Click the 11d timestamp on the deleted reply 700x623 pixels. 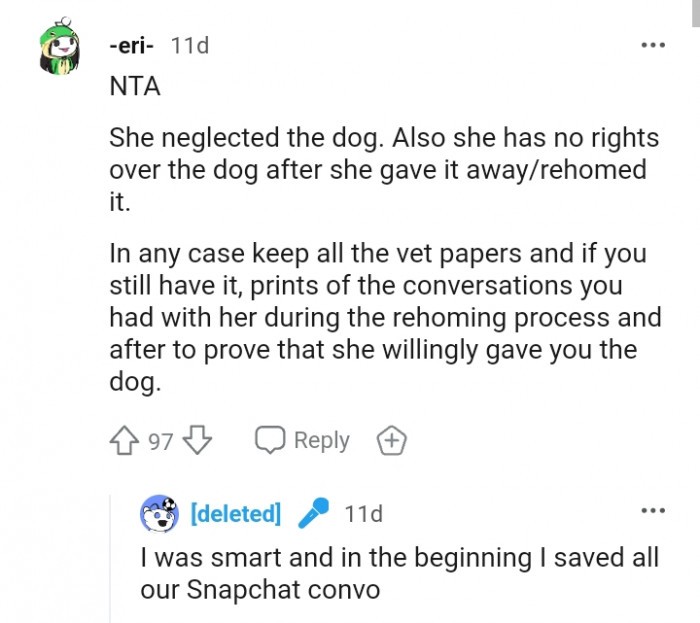363,514
